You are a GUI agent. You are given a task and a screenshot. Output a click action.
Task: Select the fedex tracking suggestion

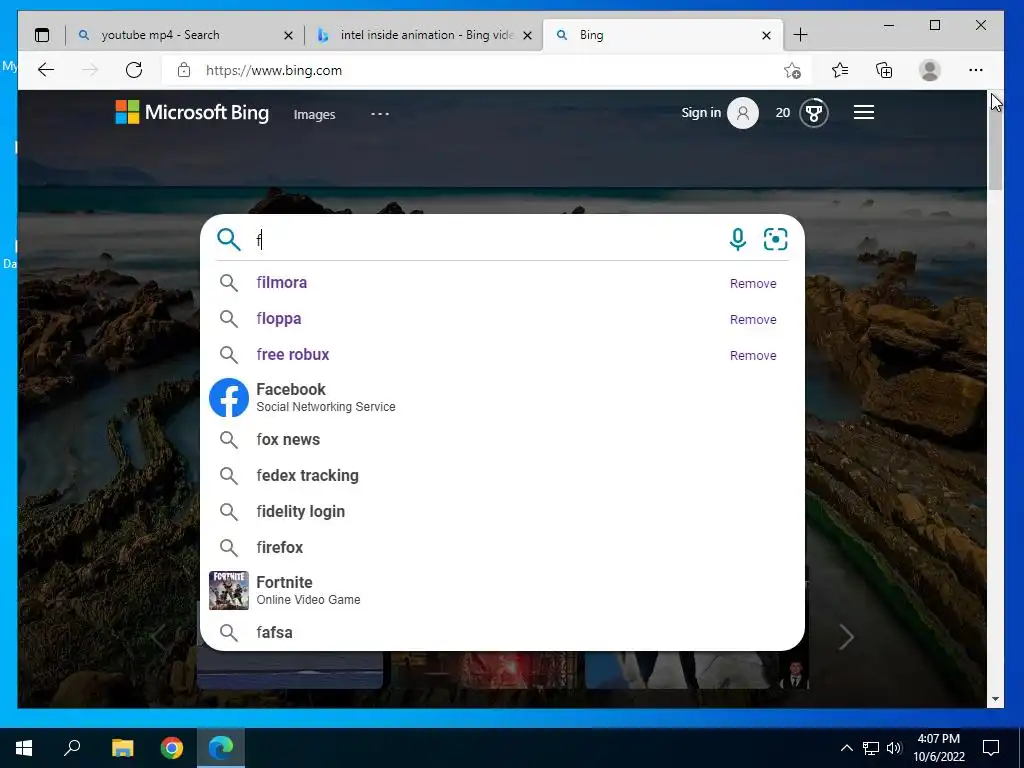pyautogui.click(x=502, y=475)
